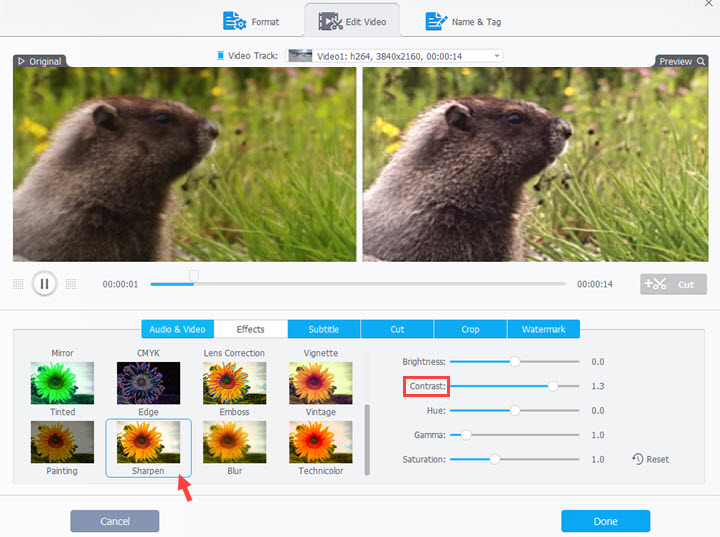720x537 pixels.
Task: Click next frame icon right of pause
Action: (71, 284)
